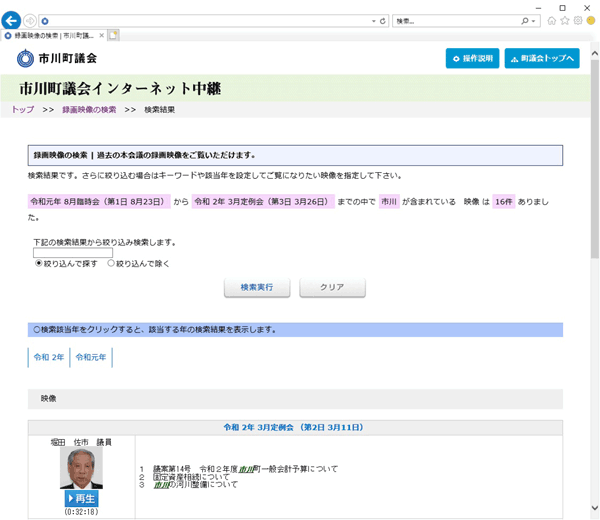Minimize the browser window
The image size is (600, 520).
[x=538, y=8]
